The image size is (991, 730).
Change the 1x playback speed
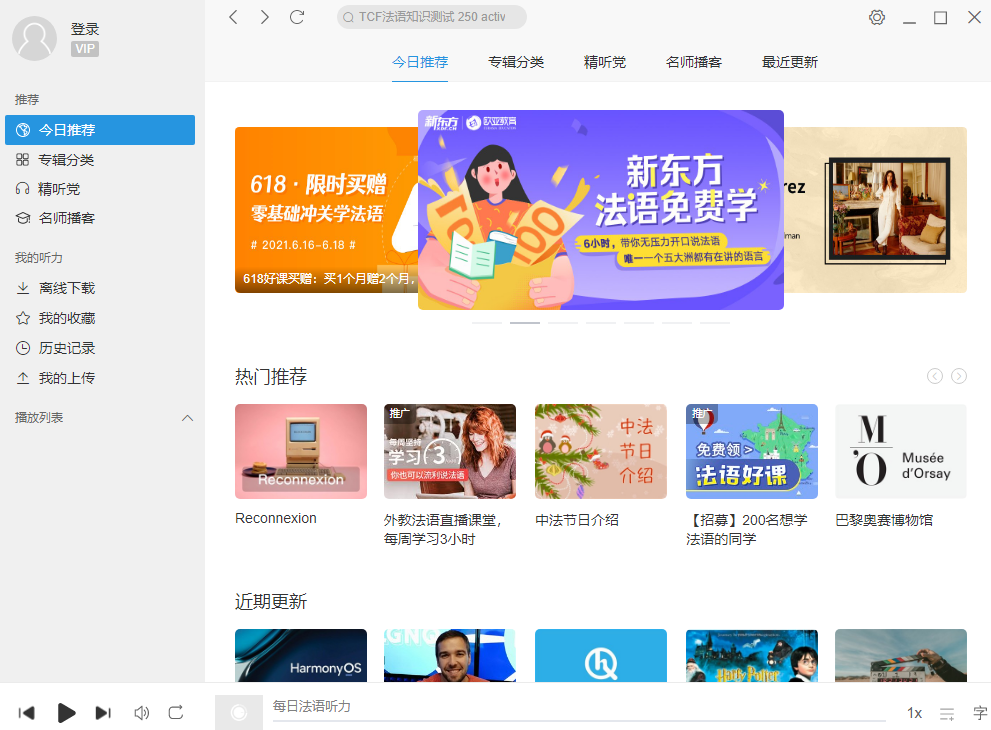[x=914, y=713]
